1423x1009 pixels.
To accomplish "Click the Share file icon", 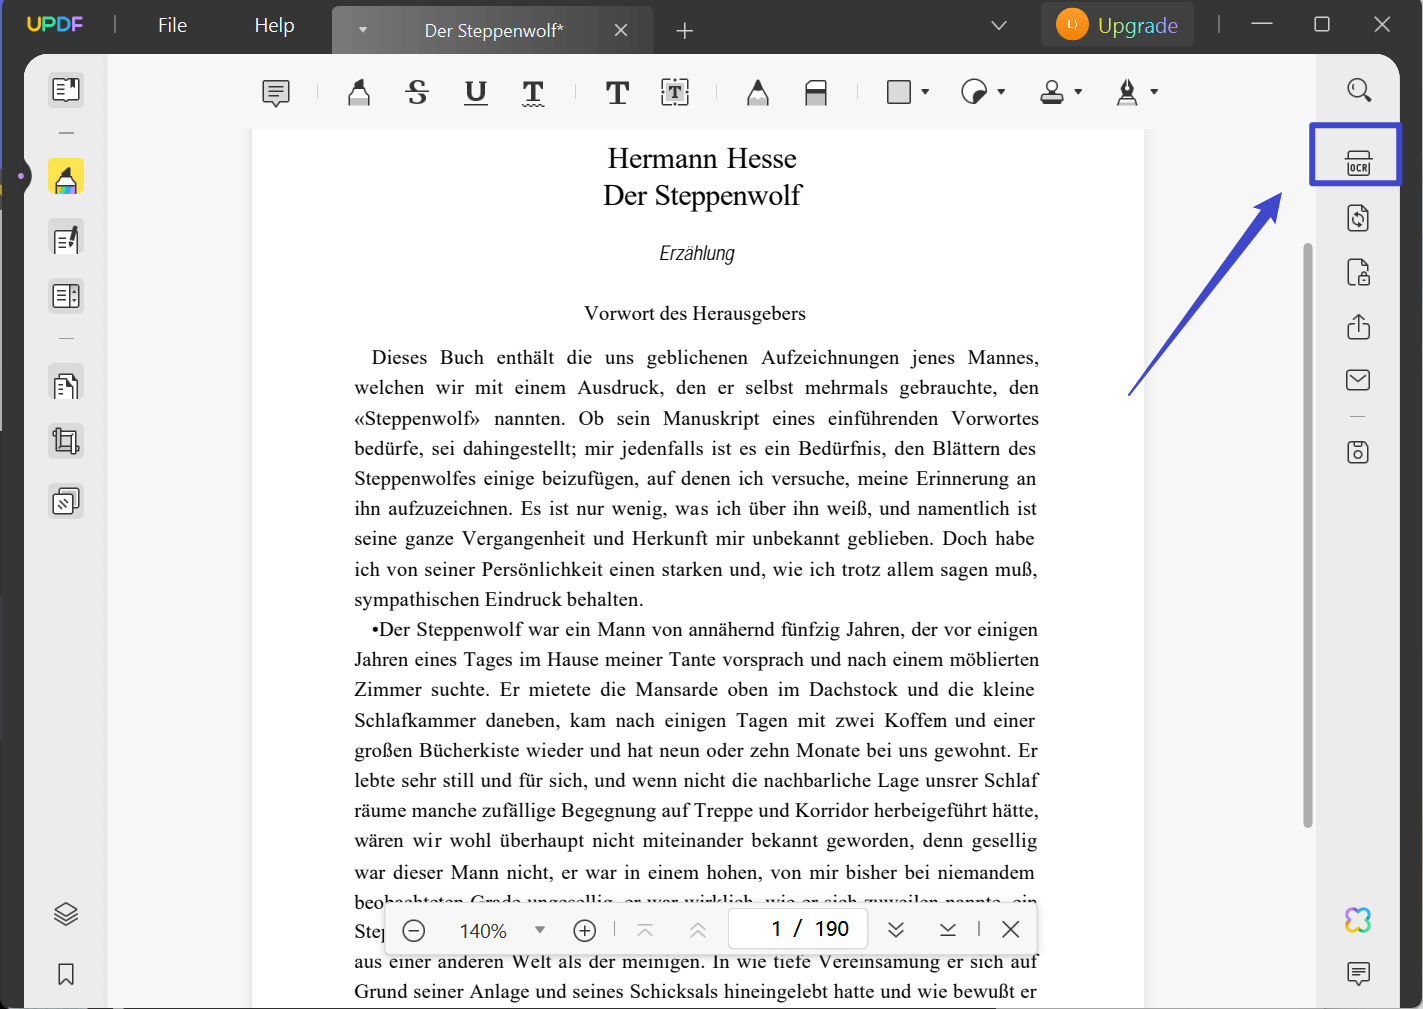I will pos(1358,327).
